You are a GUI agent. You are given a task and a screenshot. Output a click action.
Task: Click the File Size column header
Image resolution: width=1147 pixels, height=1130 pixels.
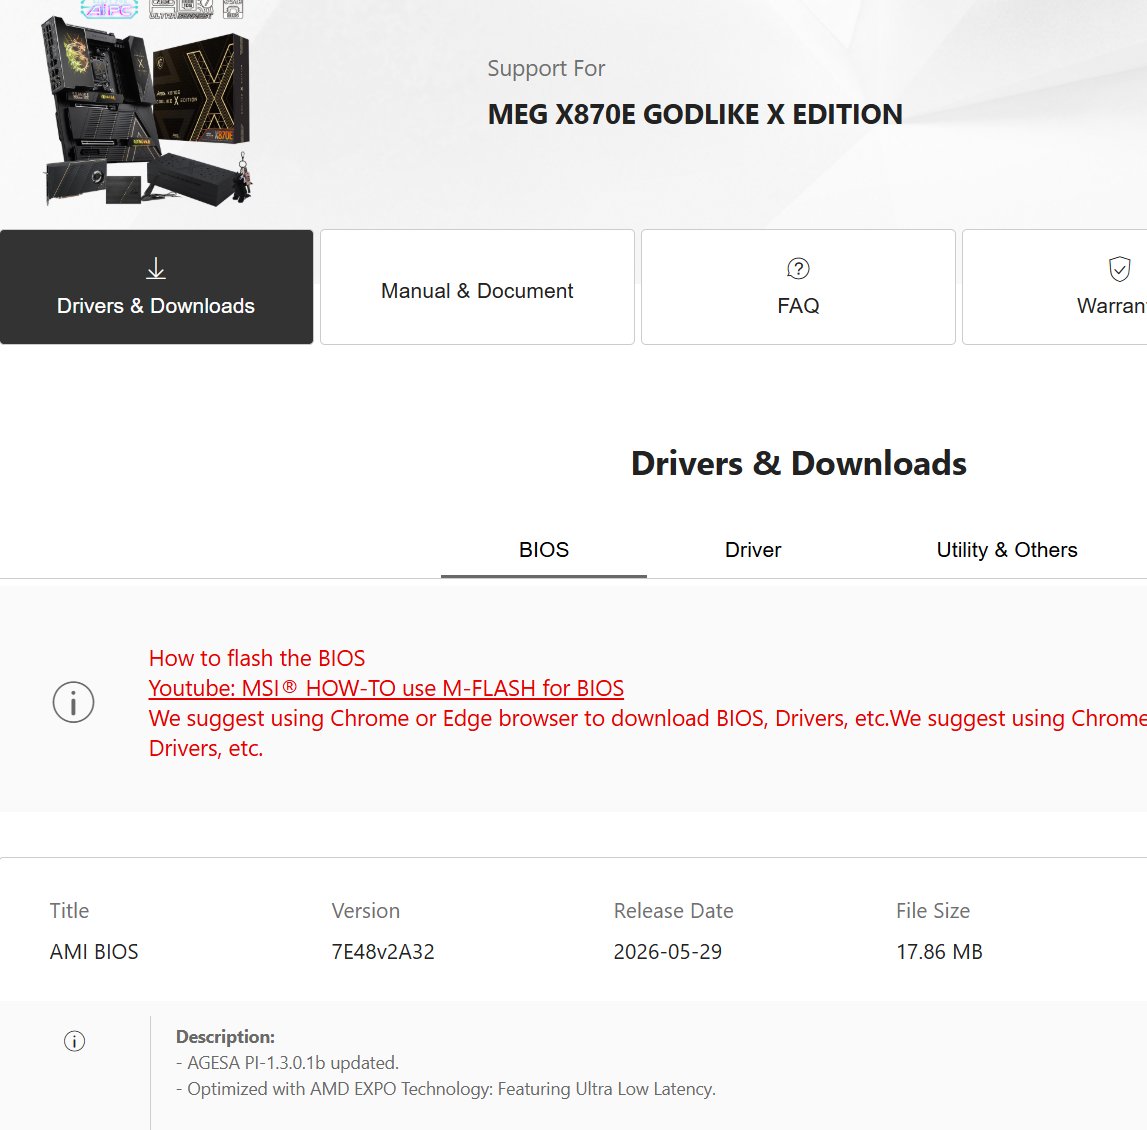tap(933, 911)
